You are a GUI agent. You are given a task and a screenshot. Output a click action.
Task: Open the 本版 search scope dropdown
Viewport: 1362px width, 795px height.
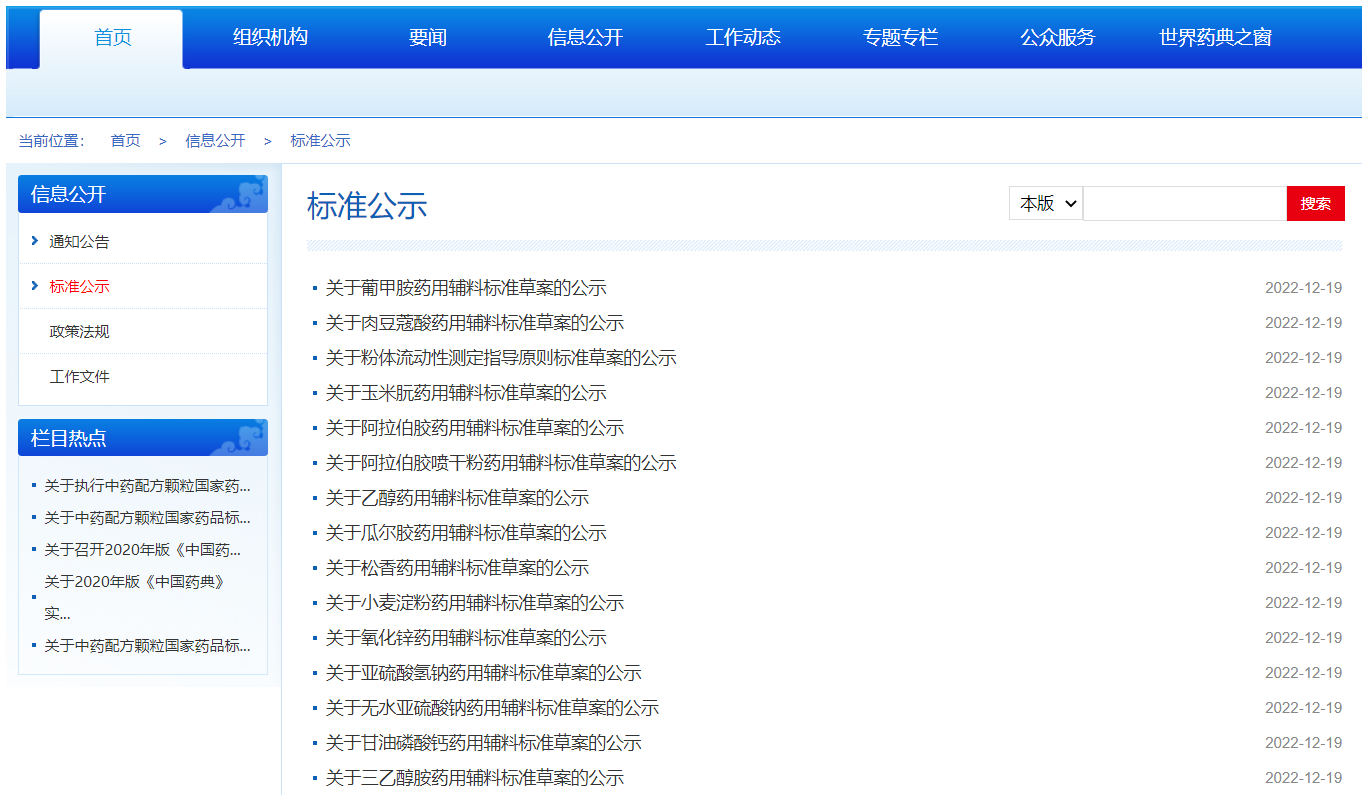(1046, 203)
